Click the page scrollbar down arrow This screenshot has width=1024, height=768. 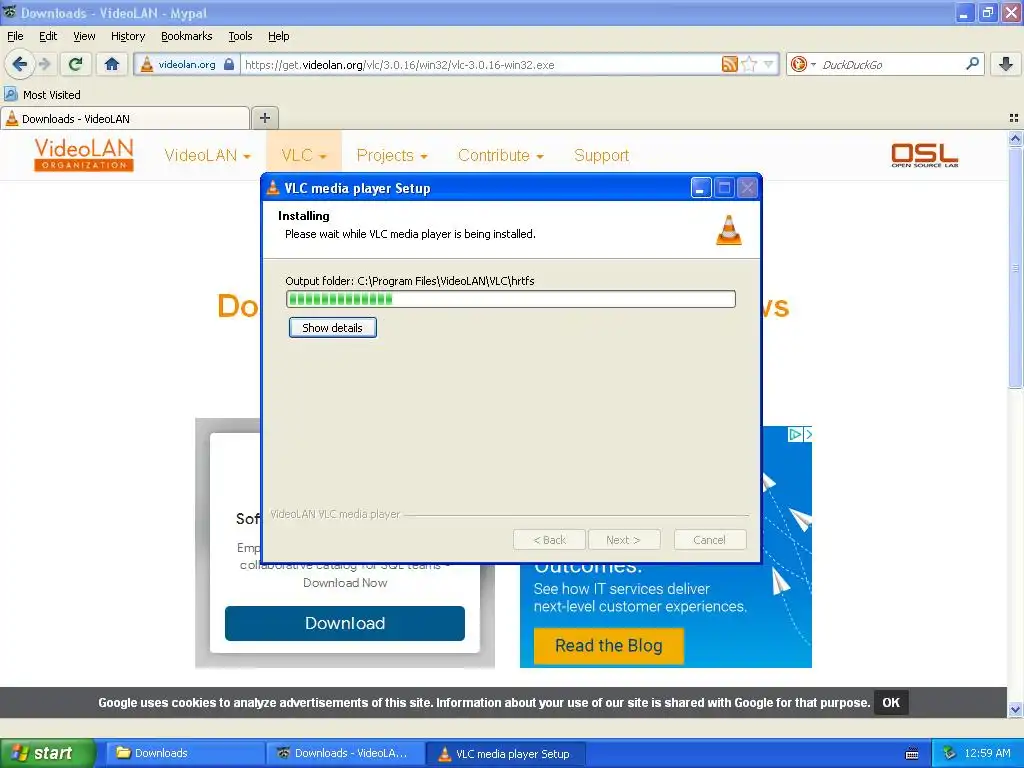(x=1015, y=709)
